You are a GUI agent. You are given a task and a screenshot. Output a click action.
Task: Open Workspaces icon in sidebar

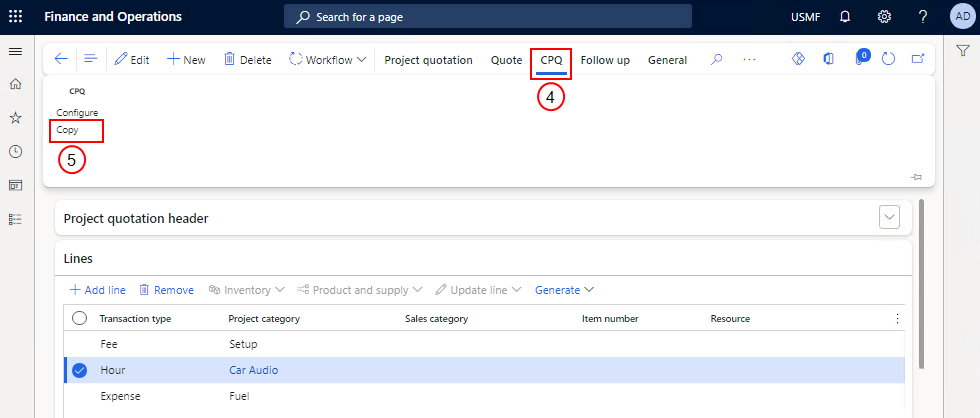pos(15,185)
